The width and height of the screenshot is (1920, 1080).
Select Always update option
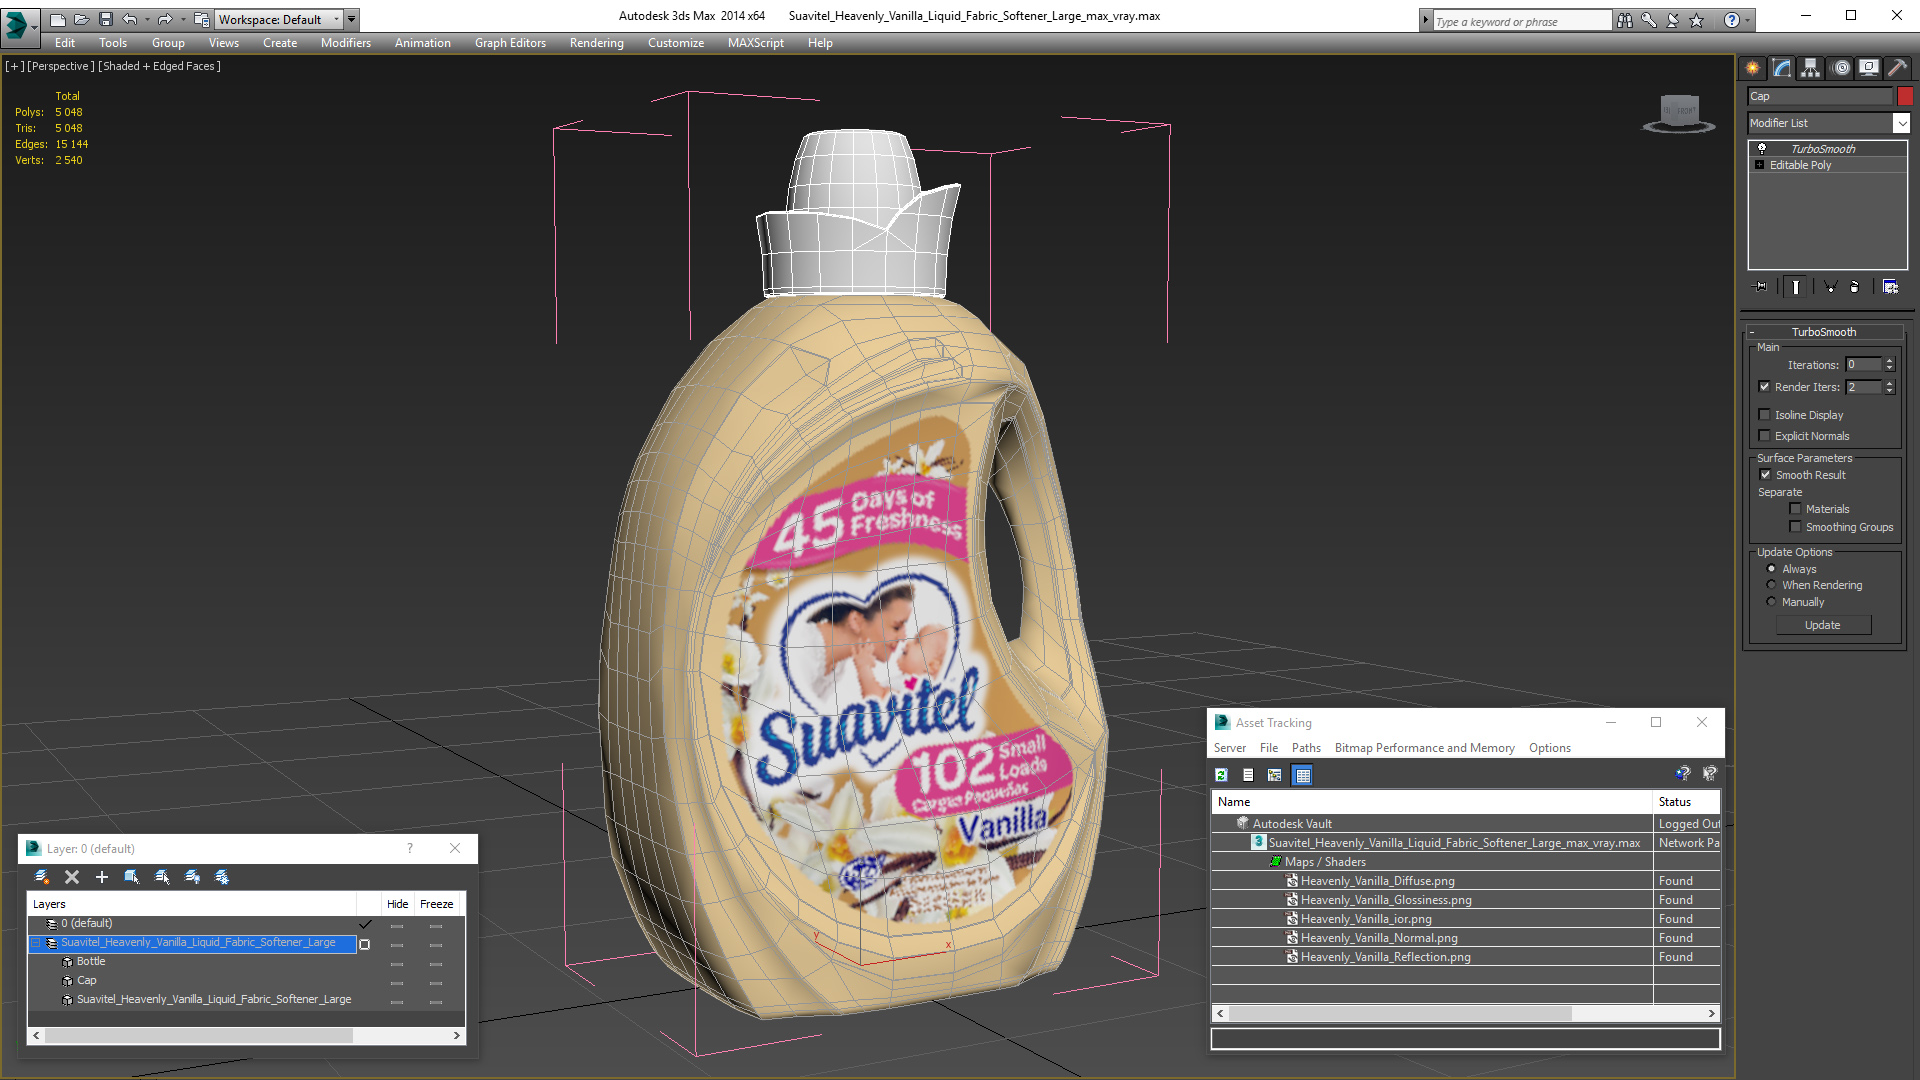(x=1771, y=569)
